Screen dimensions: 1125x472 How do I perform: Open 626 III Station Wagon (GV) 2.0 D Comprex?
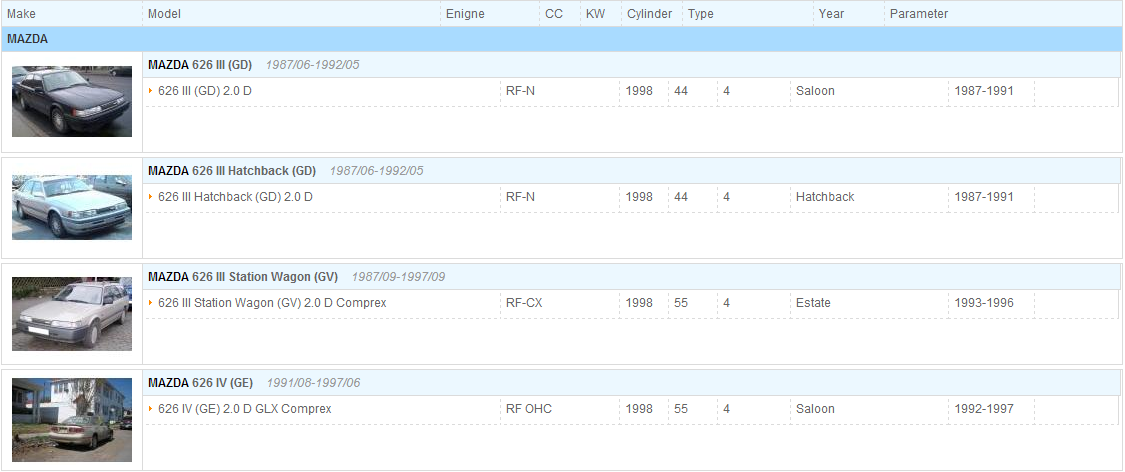(x=272, y=303)
